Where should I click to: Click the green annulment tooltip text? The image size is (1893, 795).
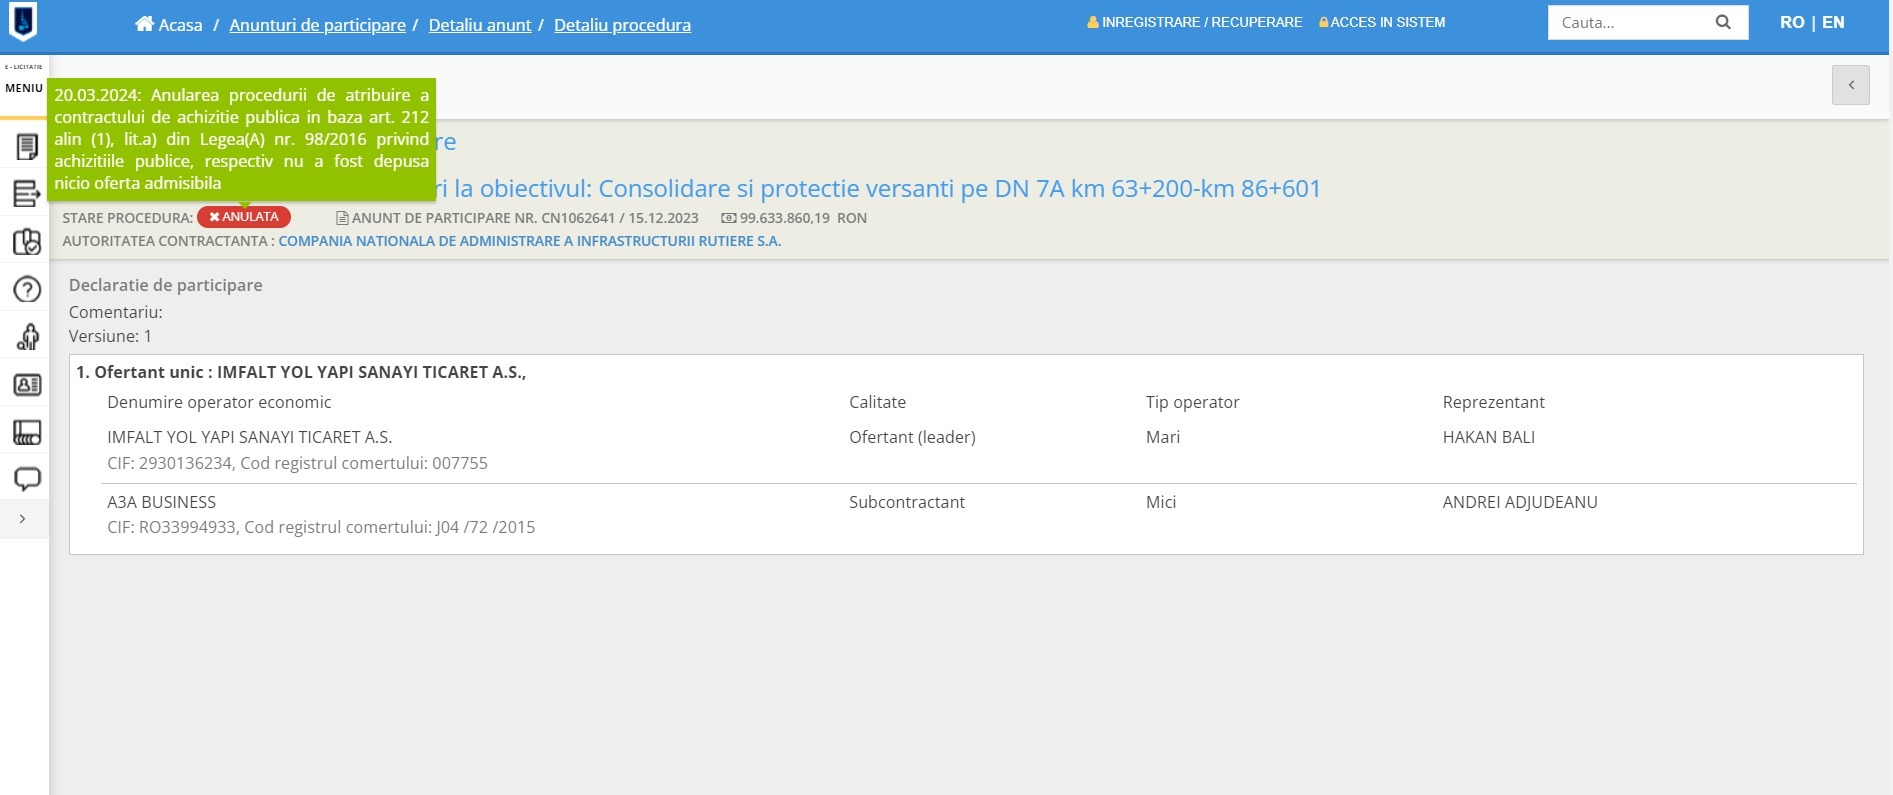(x=241, y=139)
